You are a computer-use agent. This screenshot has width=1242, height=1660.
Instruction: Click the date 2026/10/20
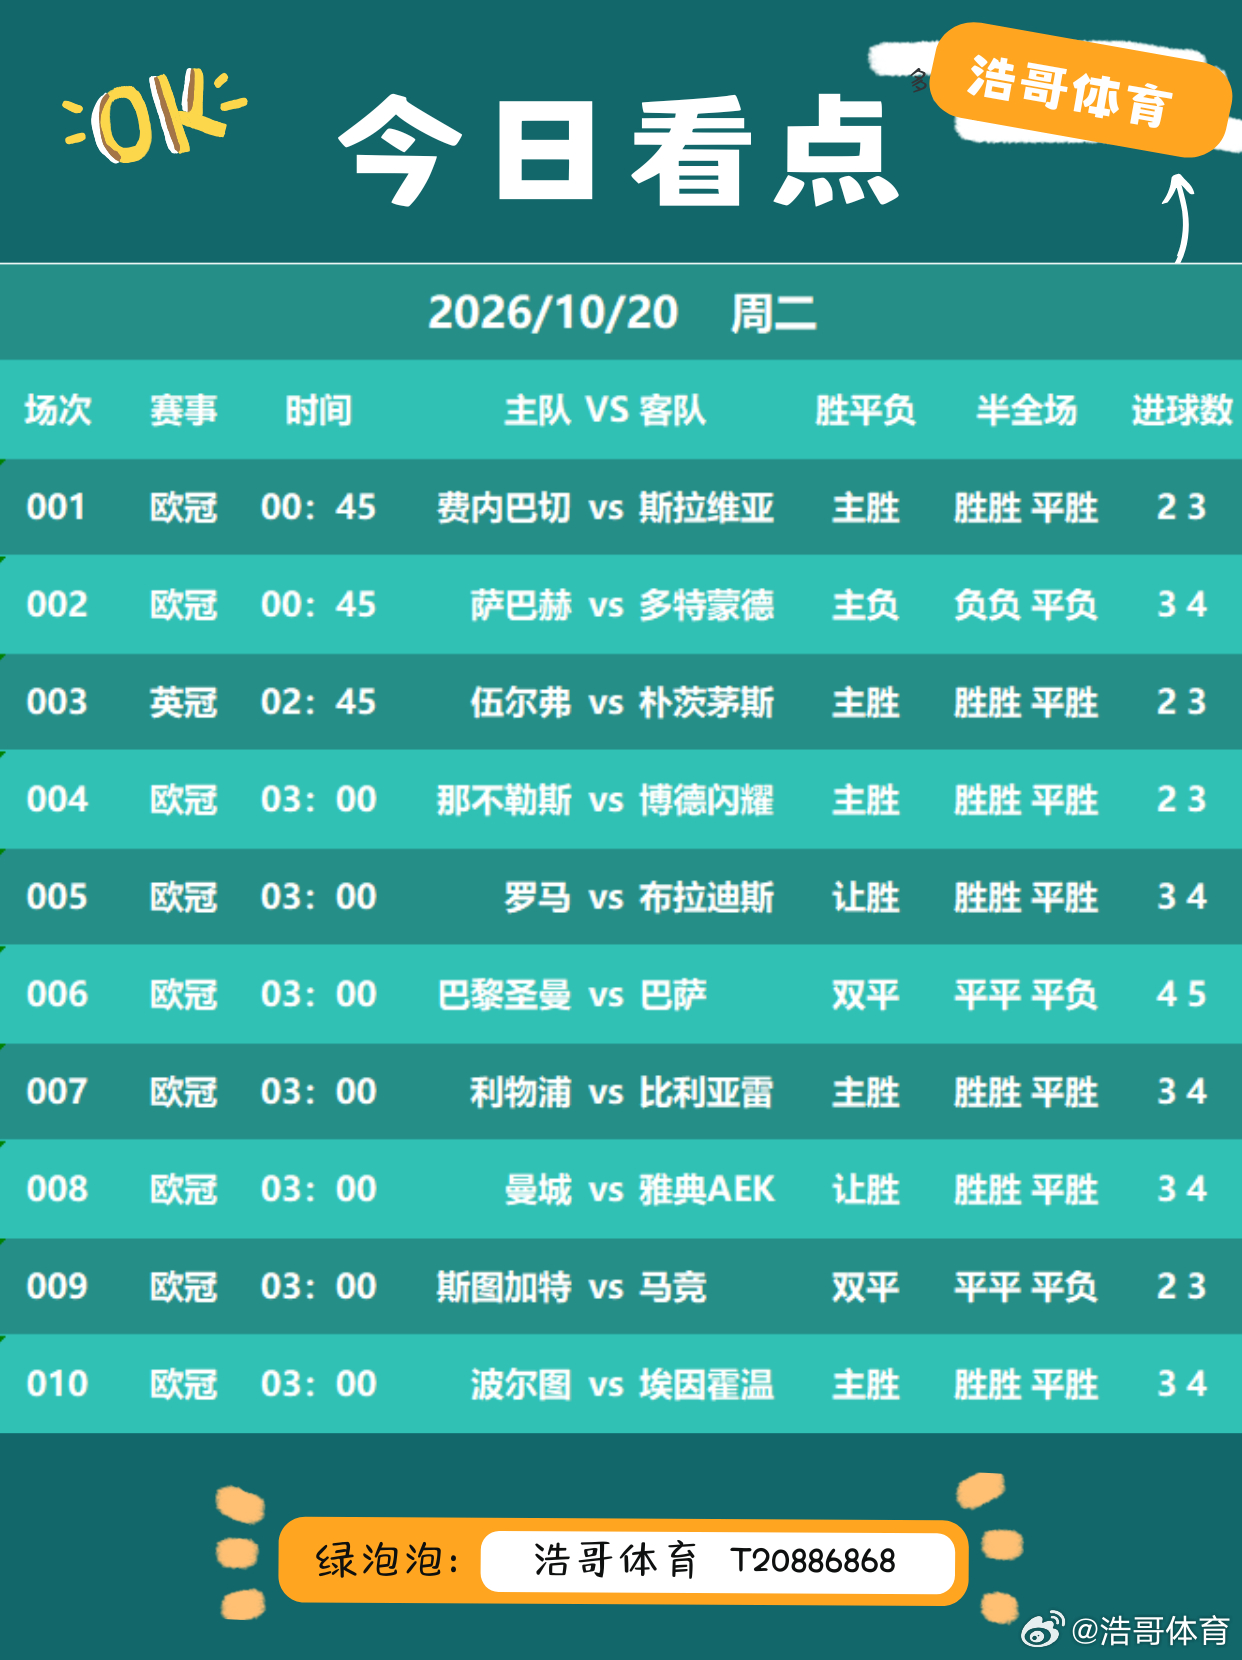pos(553,312)
